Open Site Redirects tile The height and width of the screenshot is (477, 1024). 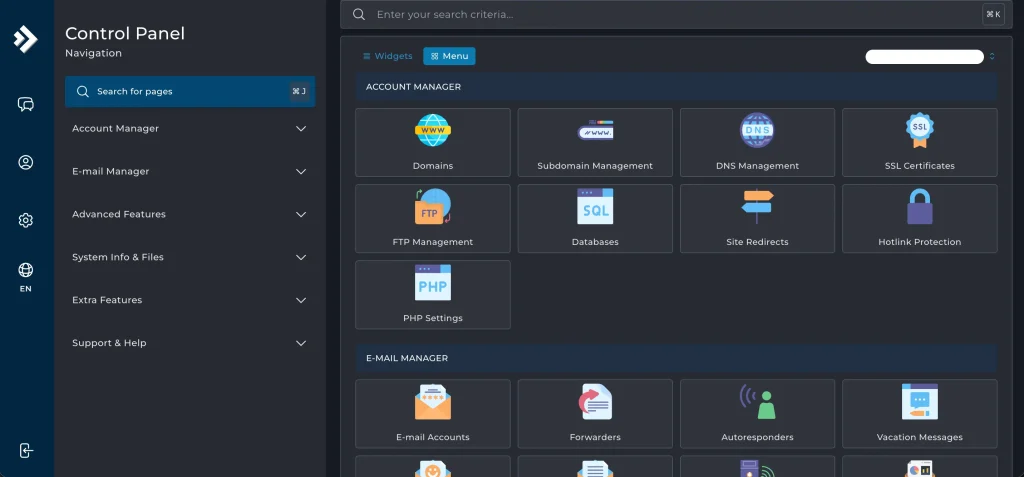757,218
